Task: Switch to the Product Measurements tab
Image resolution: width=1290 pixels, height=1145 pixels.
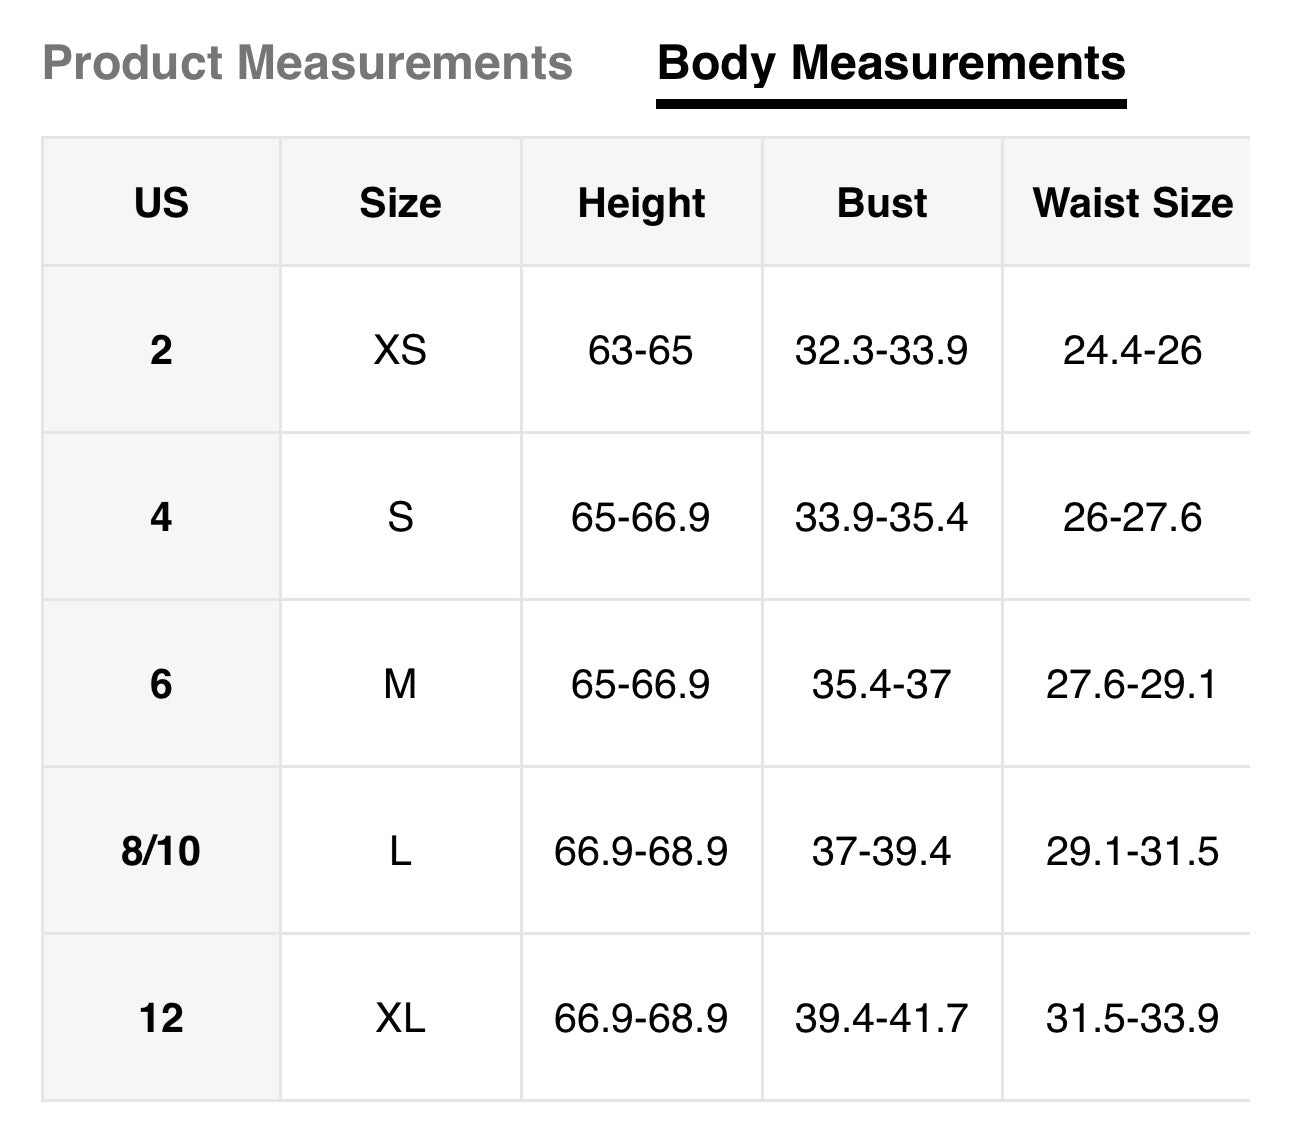Action: 307,63
